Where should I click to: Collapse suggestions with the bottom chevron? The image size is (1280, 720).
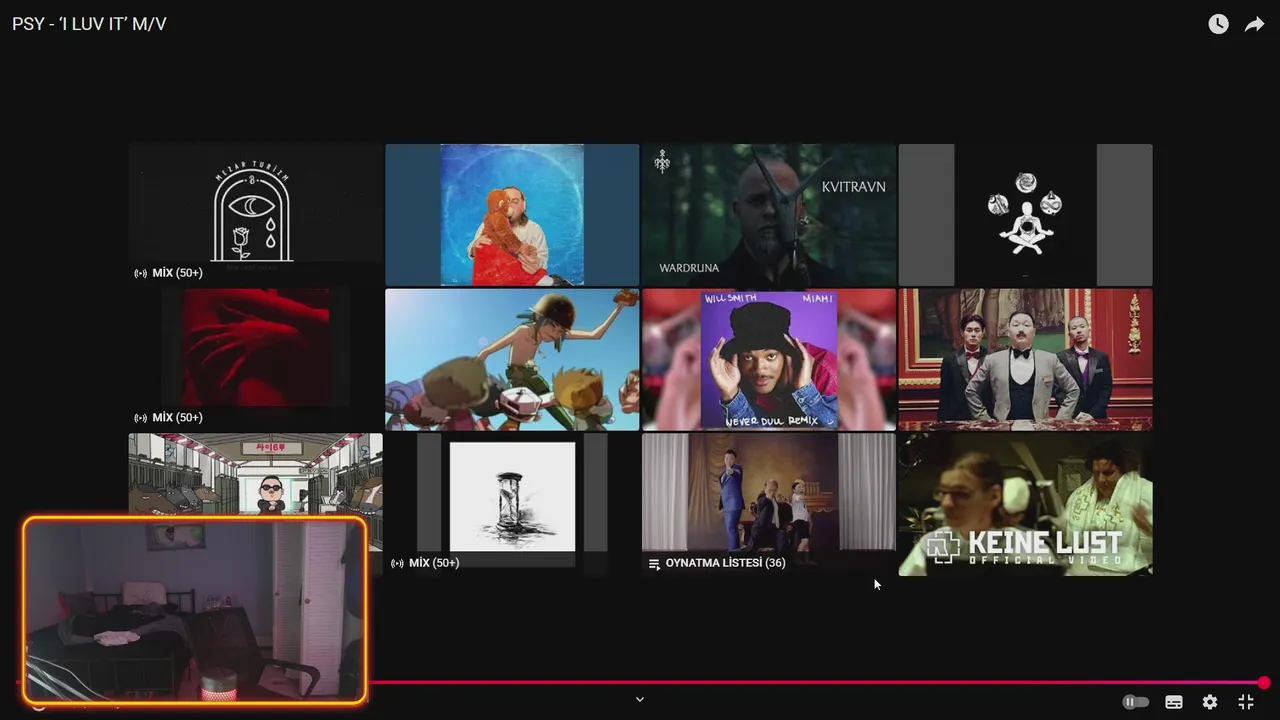click(x=640, y=699)
